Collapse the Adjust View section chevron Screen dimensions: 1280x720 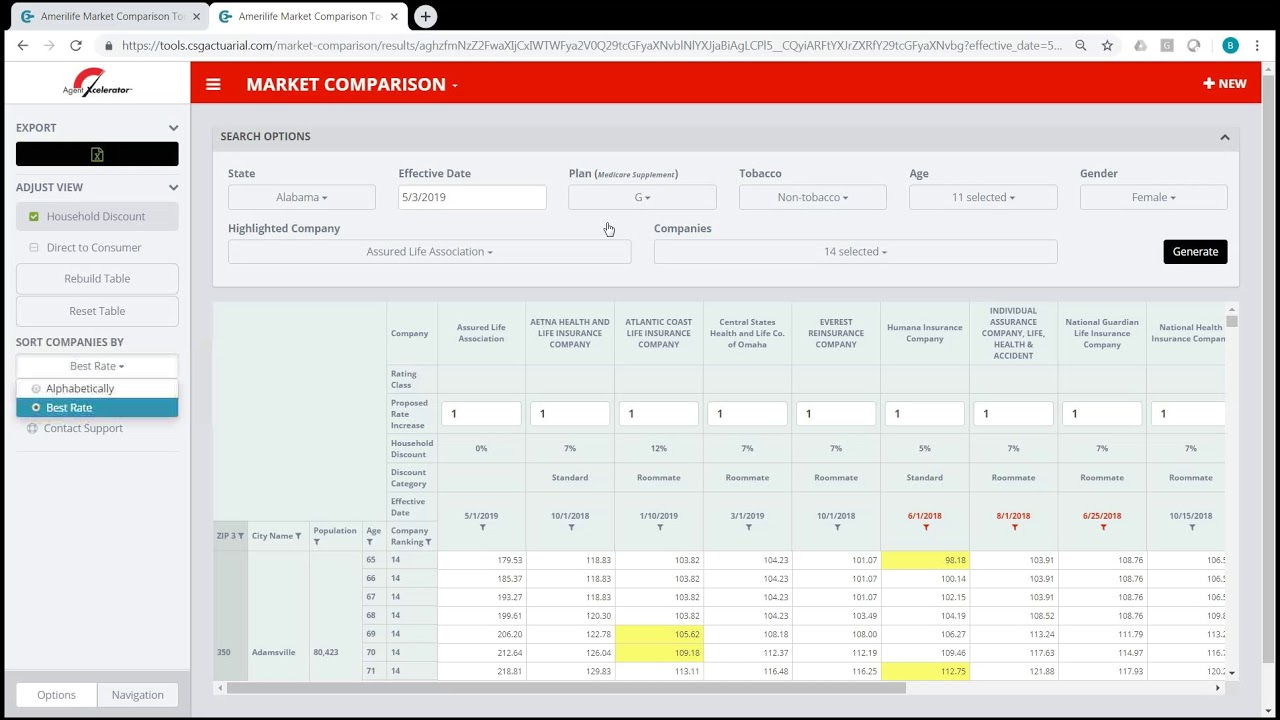[x=173, y=187]
